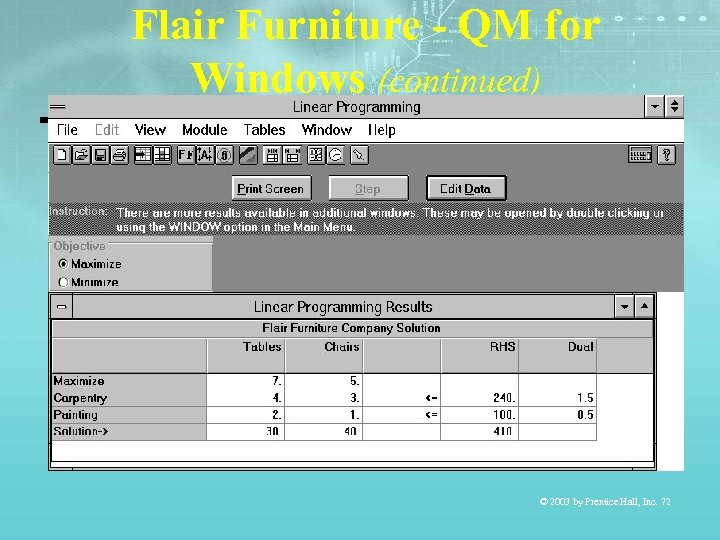Click the up-down restore arrow on main title bar
720x540 pixels.
coord(674,107)
